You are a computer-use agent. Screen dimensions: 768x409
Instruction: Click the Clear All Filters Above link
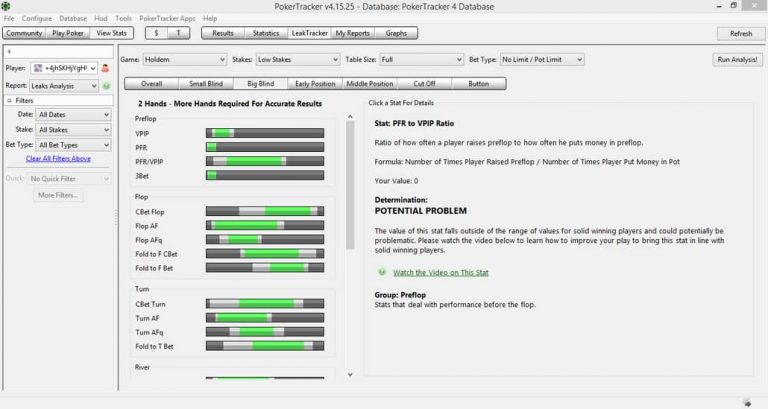58,158
